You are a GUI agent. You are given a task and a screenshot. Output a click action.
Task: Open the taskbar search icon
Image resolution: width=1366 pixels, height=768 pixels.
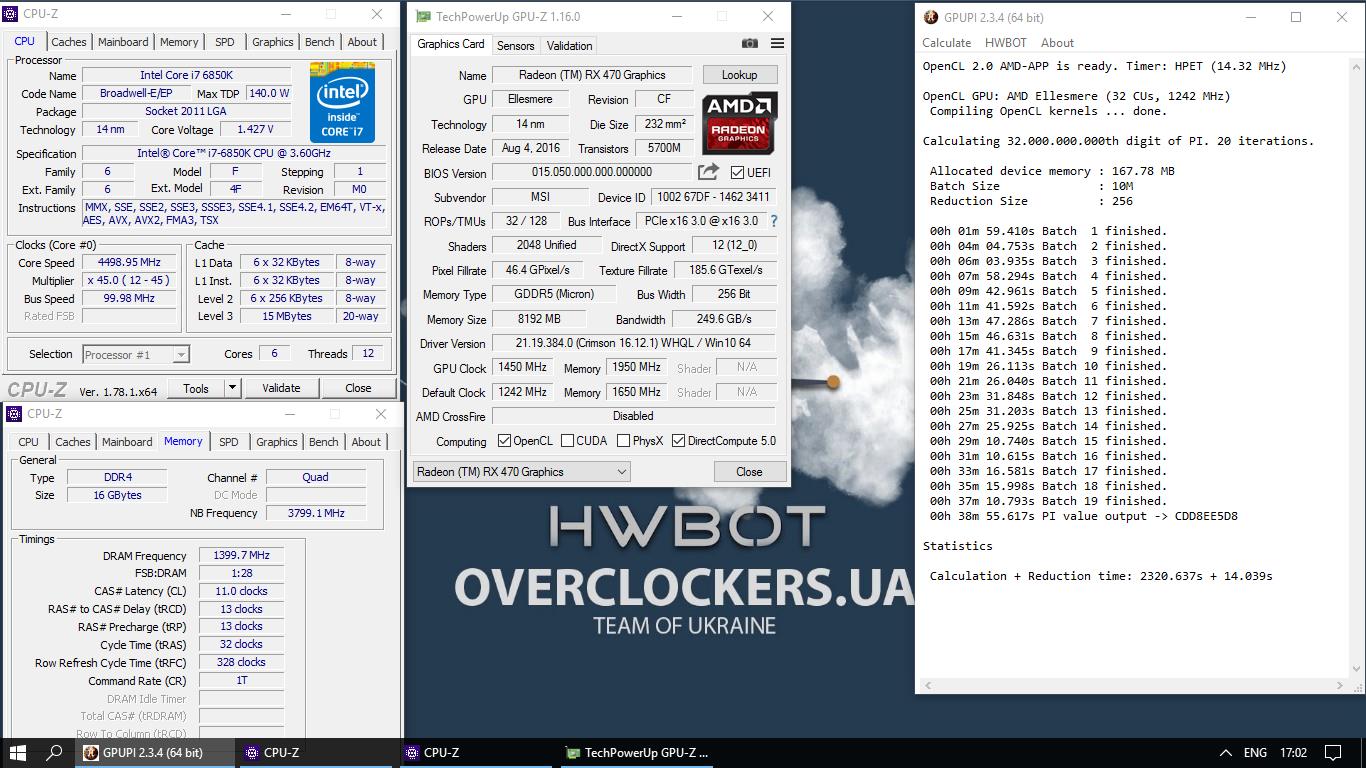coord(55,753)
